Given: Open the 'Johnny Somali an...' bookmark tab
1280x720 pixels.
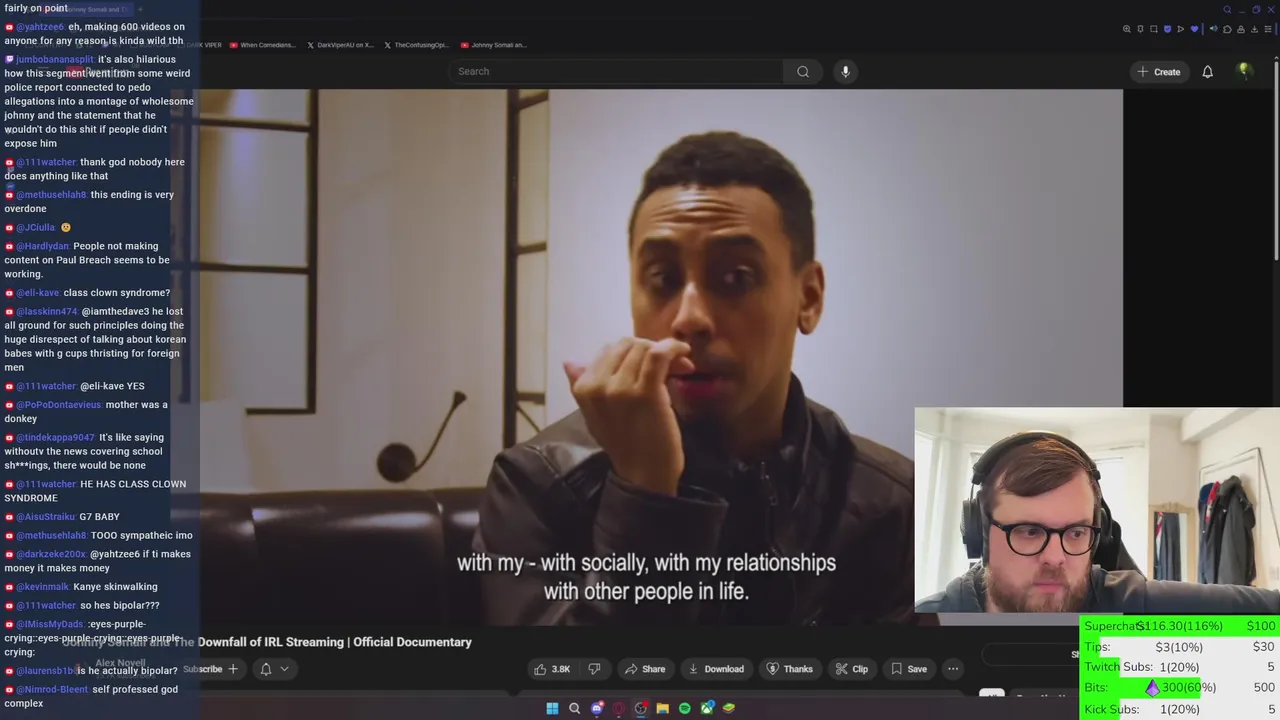Looking at the screenshot, I should click(x=493, y=45).
